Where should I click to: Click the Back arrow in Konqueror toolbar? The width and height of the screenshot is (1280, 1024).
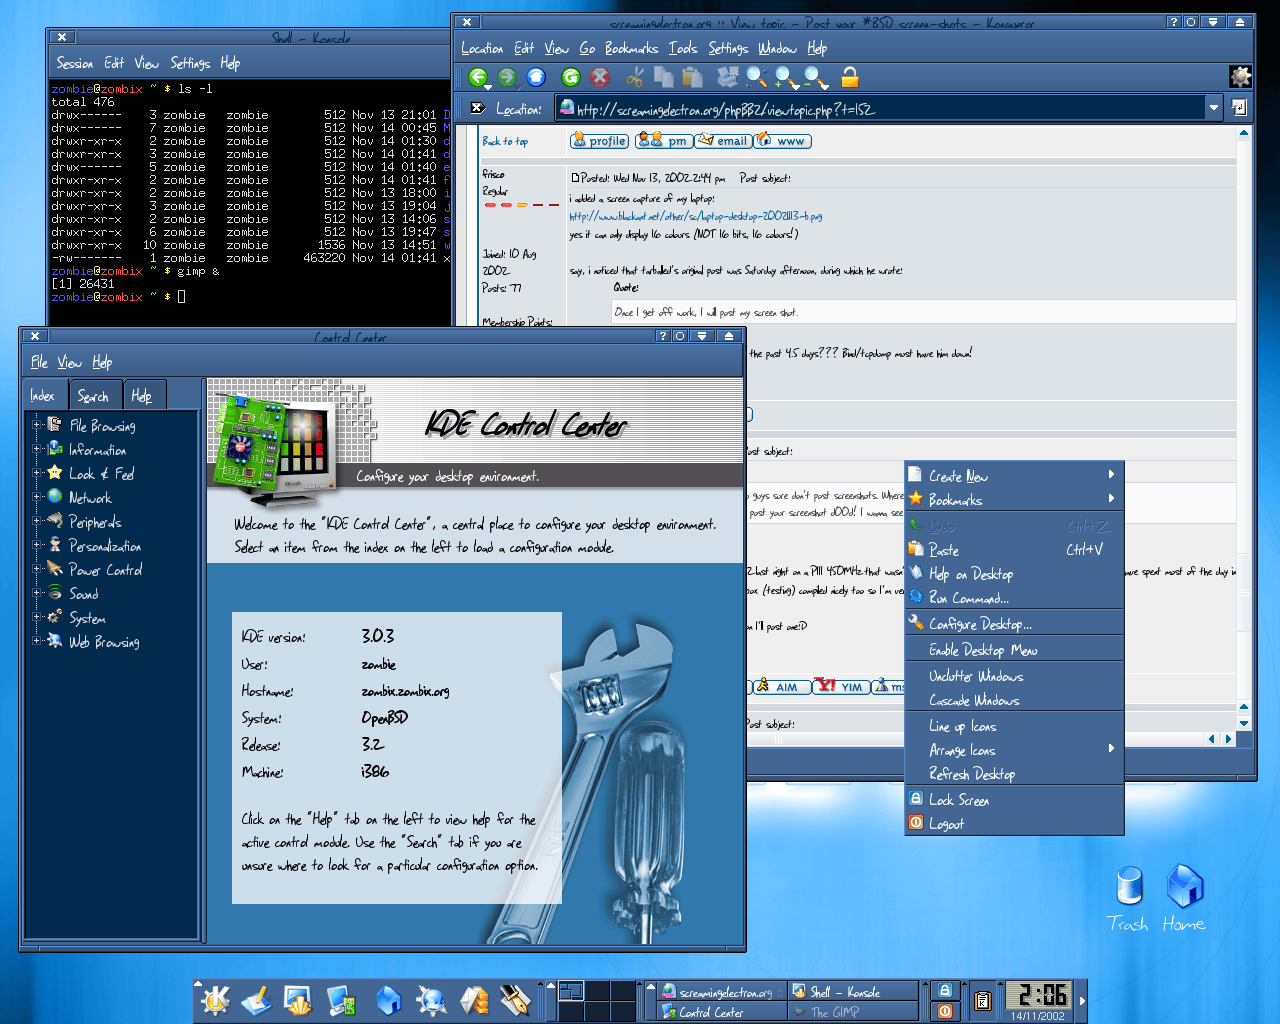(478, 78)
